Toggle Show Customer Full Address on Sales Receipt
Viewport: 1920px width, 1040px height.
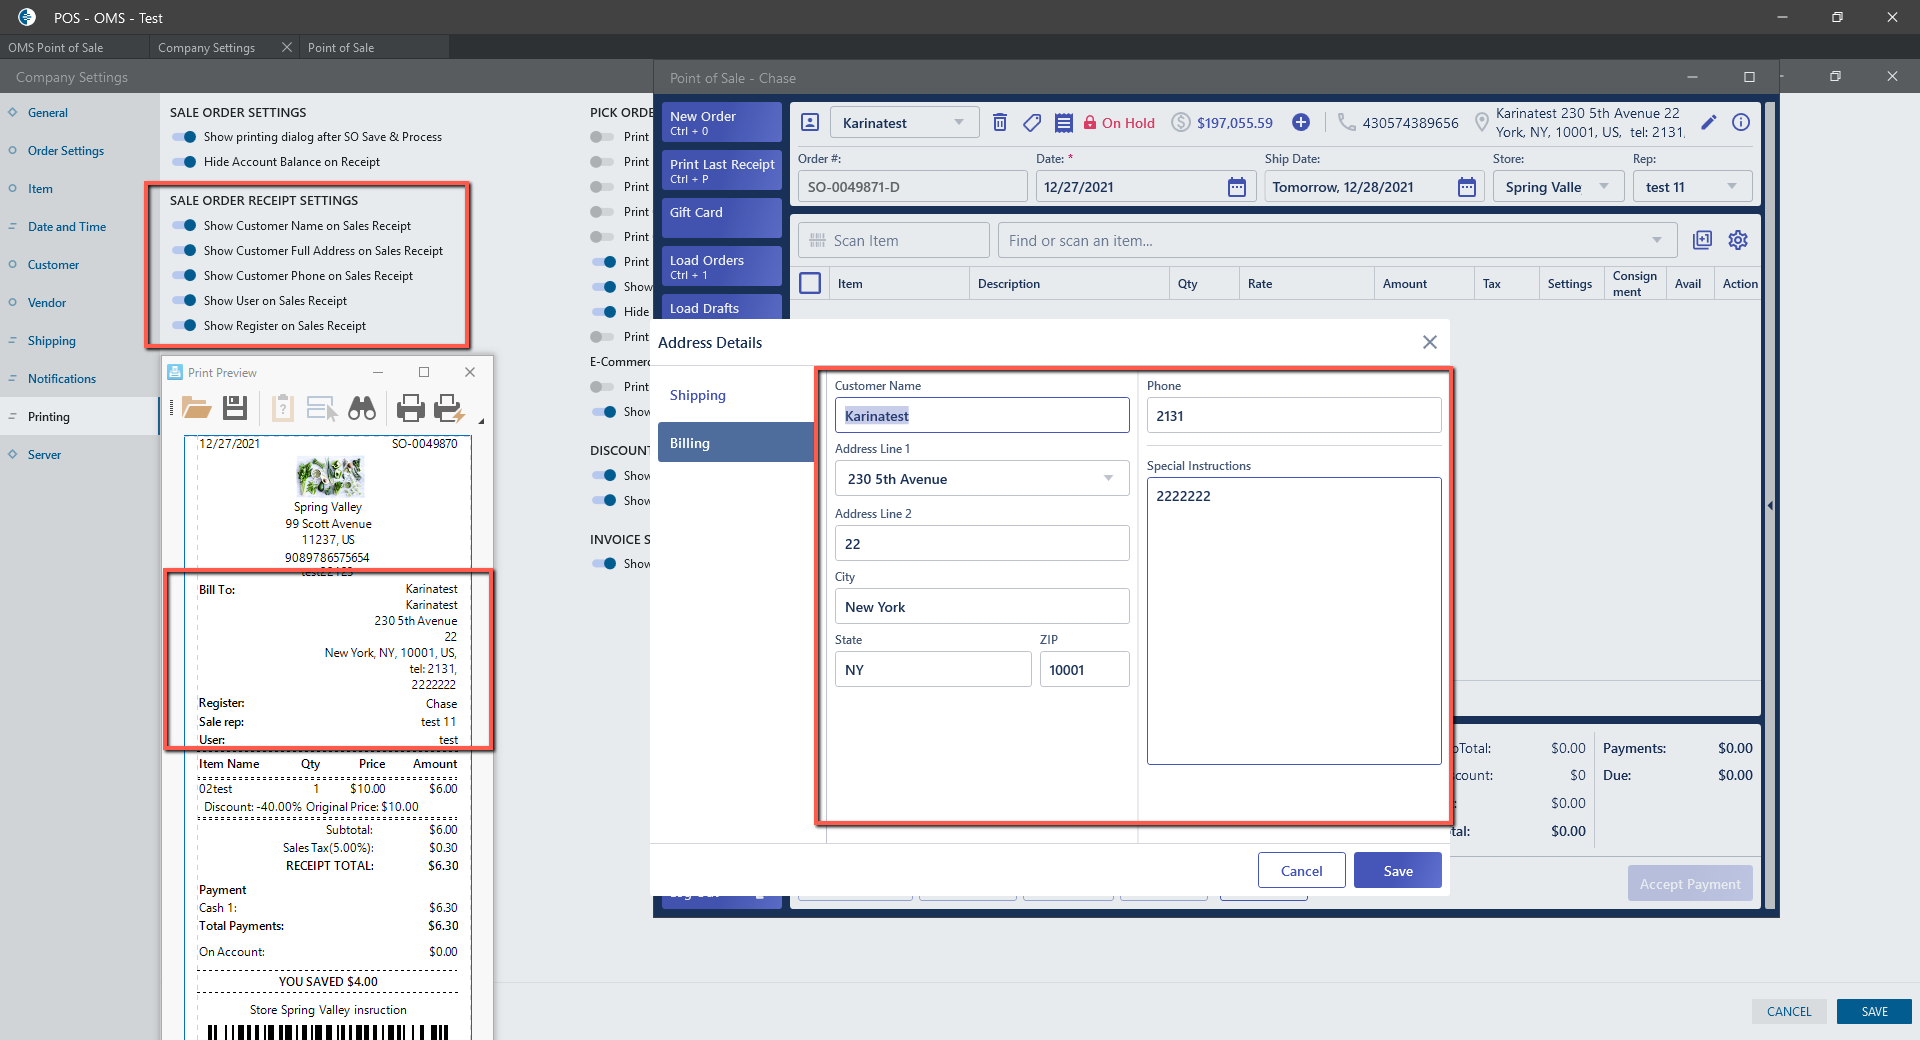coord(184,251)
